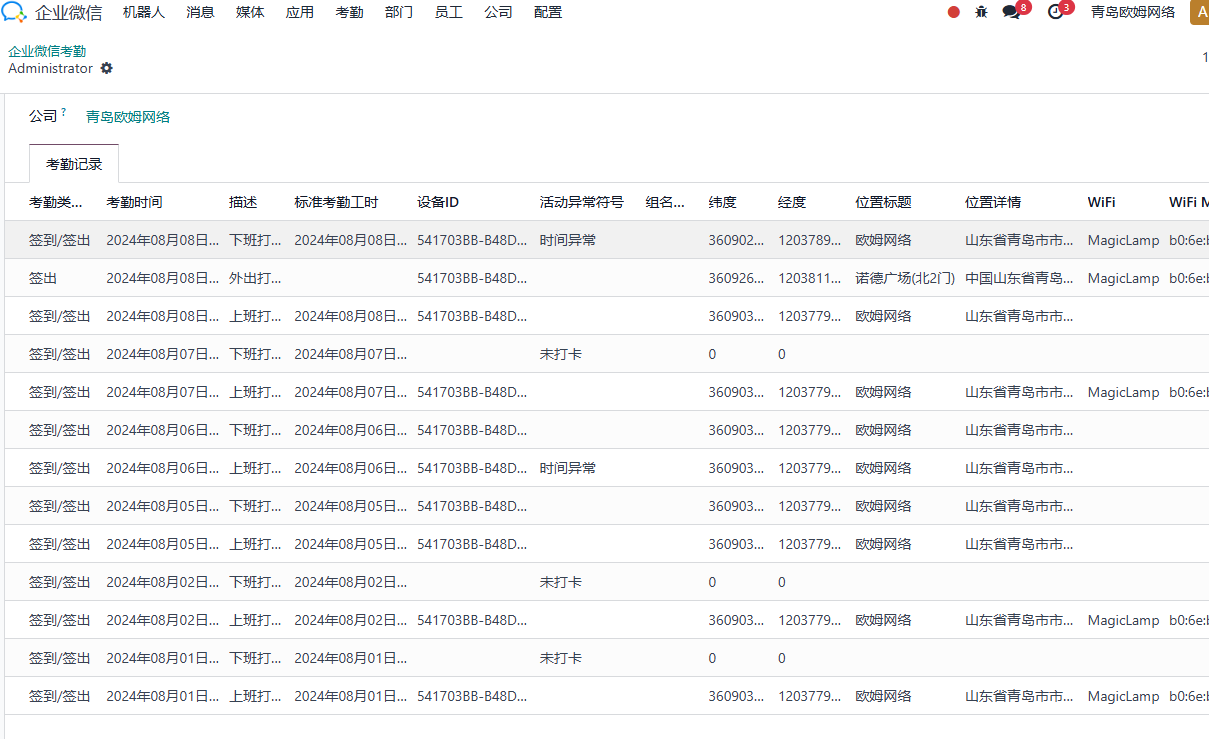Open the 青岛欧姆网络 company field link

pyautogui.click(x=128, y=117)
